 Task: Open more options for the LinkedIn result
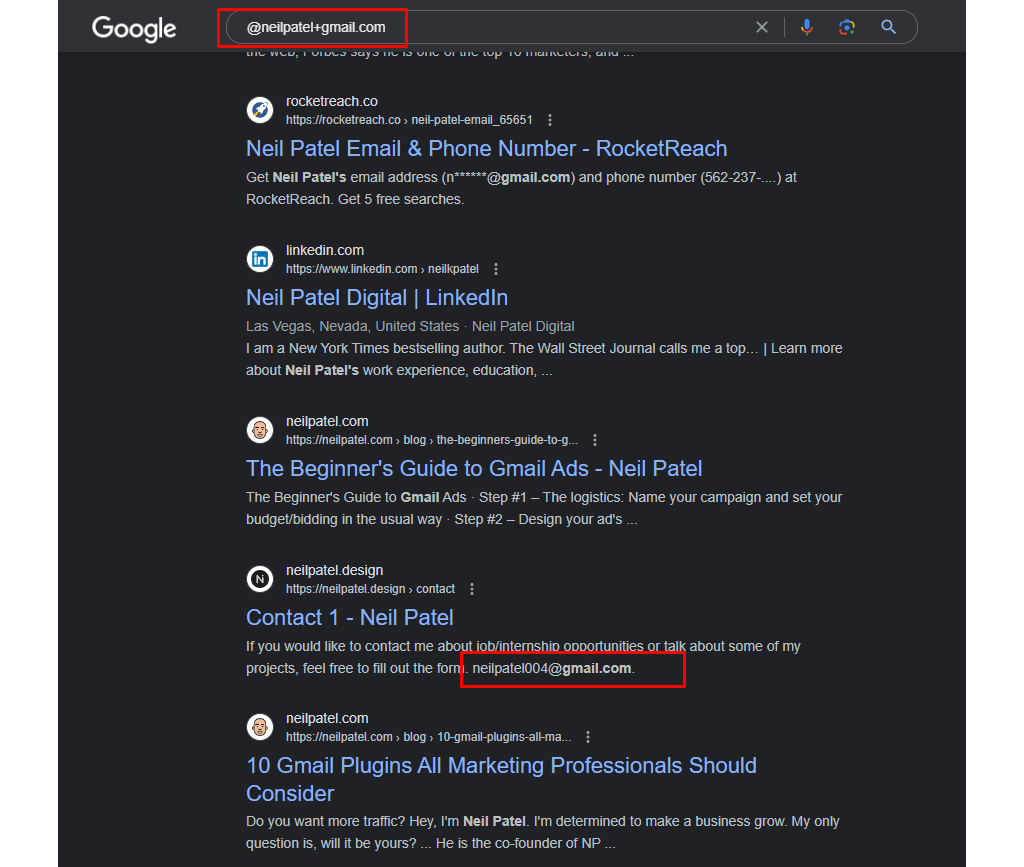pos(496,268)
